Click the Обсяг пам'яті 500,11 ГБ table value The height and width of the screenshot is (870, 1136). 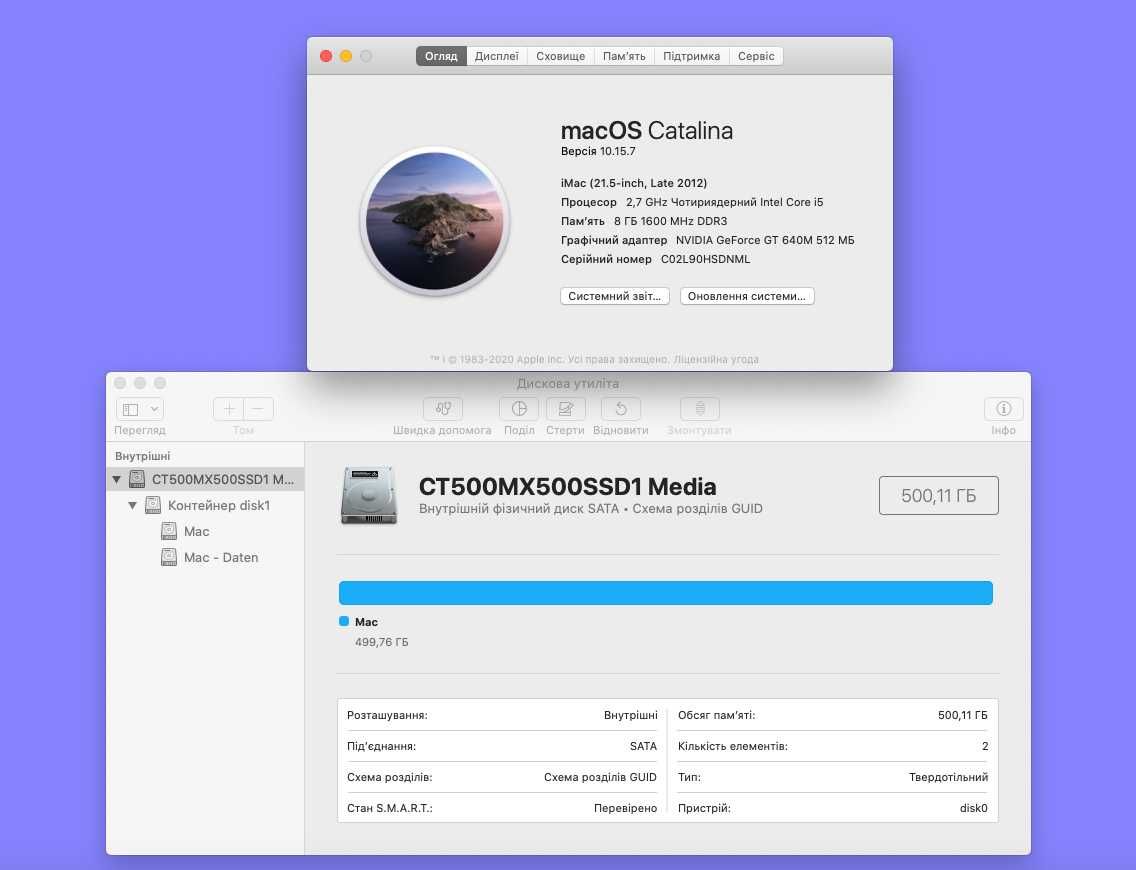tap(963, 716)
